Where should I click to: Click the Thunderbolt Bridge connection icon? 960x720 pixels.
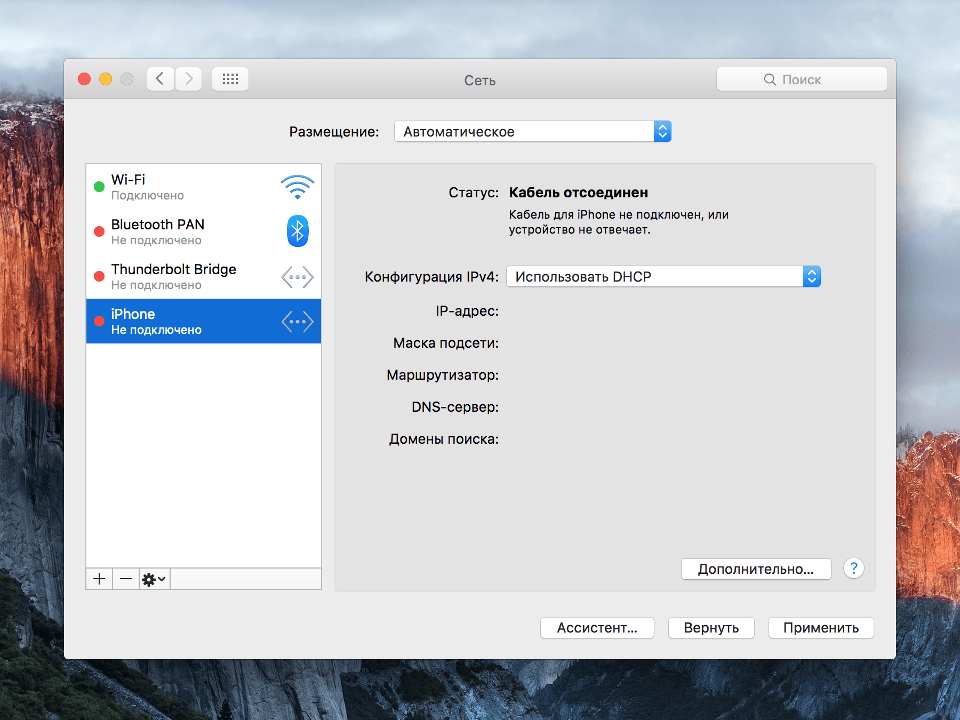[x=297, y=276]
